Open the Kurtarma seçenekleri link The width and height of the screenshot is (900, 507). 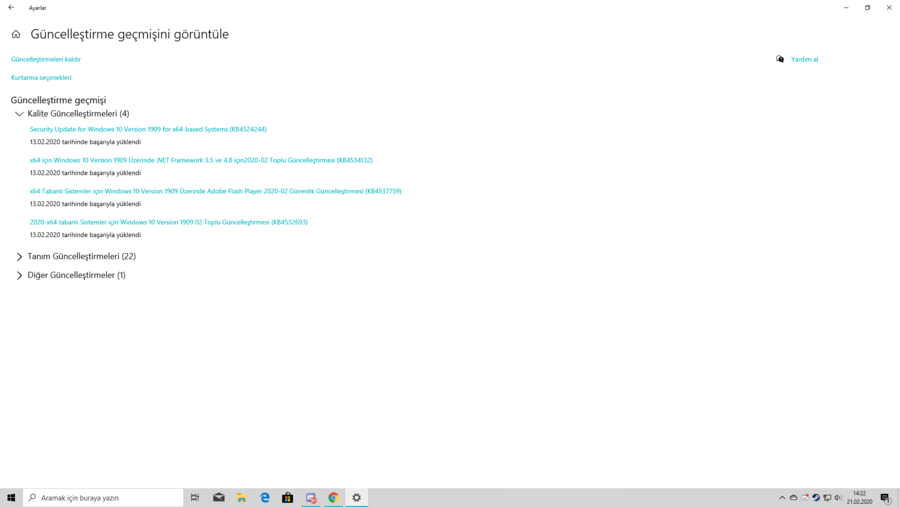41,78
